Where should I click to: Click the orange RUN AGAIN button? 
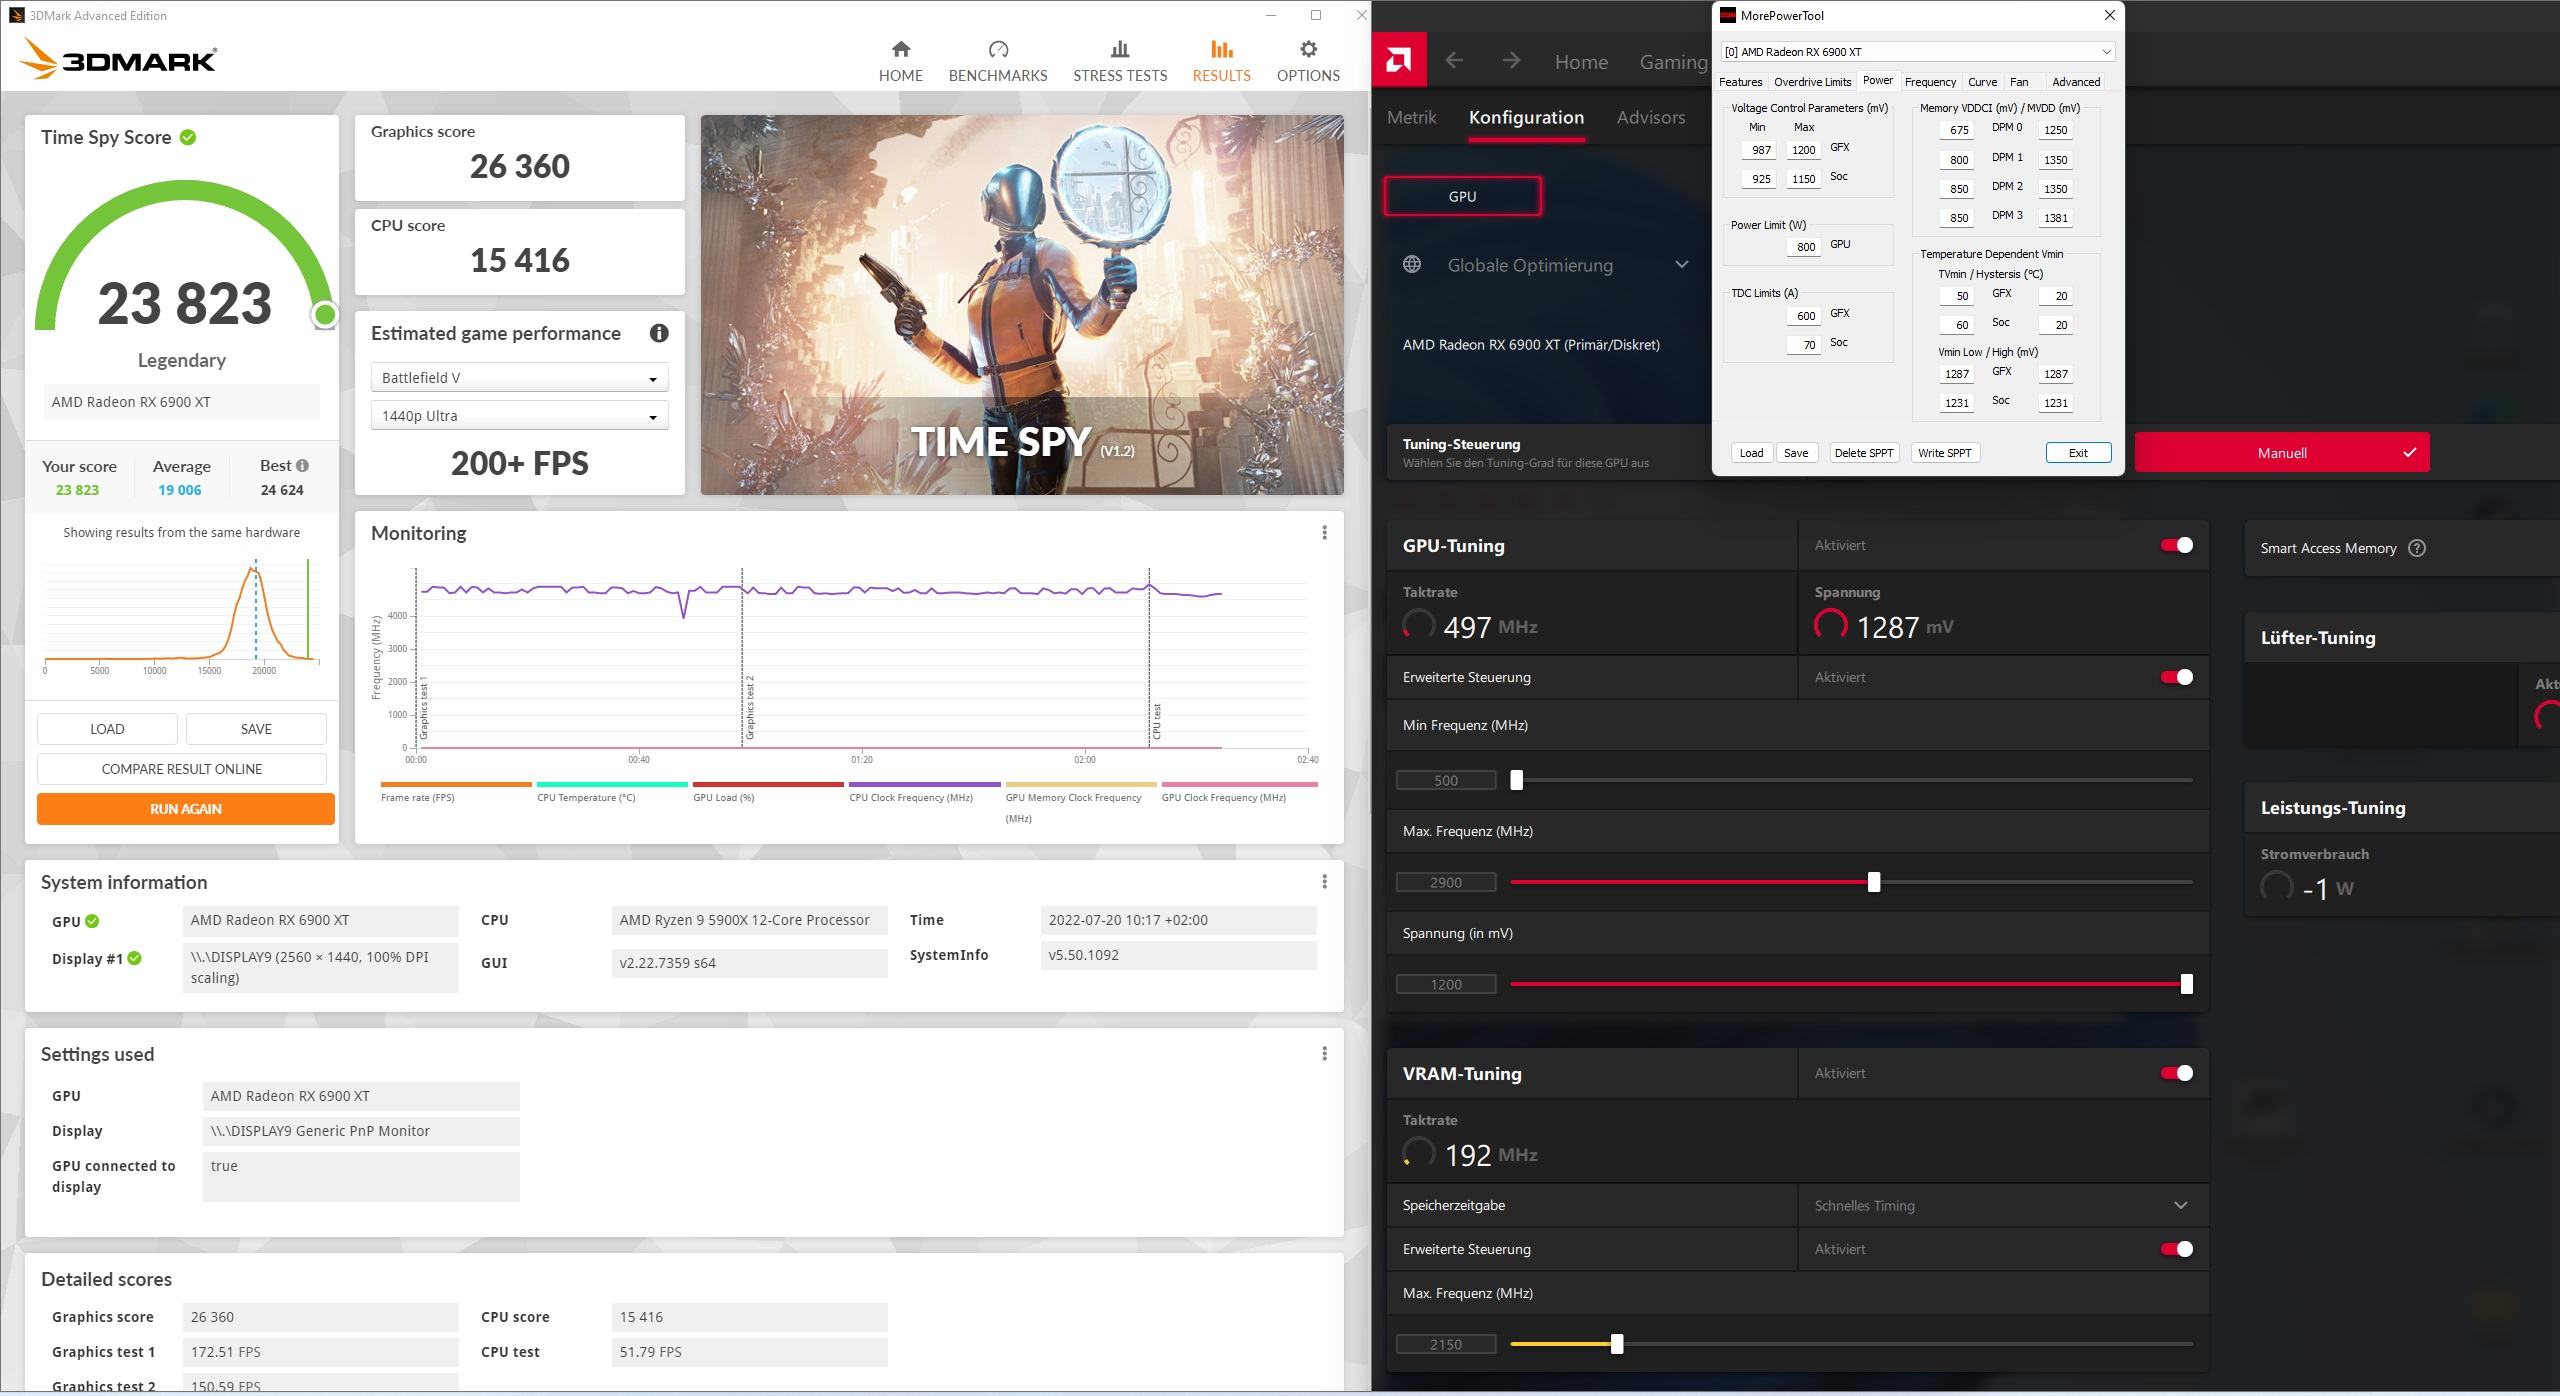pos(186,809)
